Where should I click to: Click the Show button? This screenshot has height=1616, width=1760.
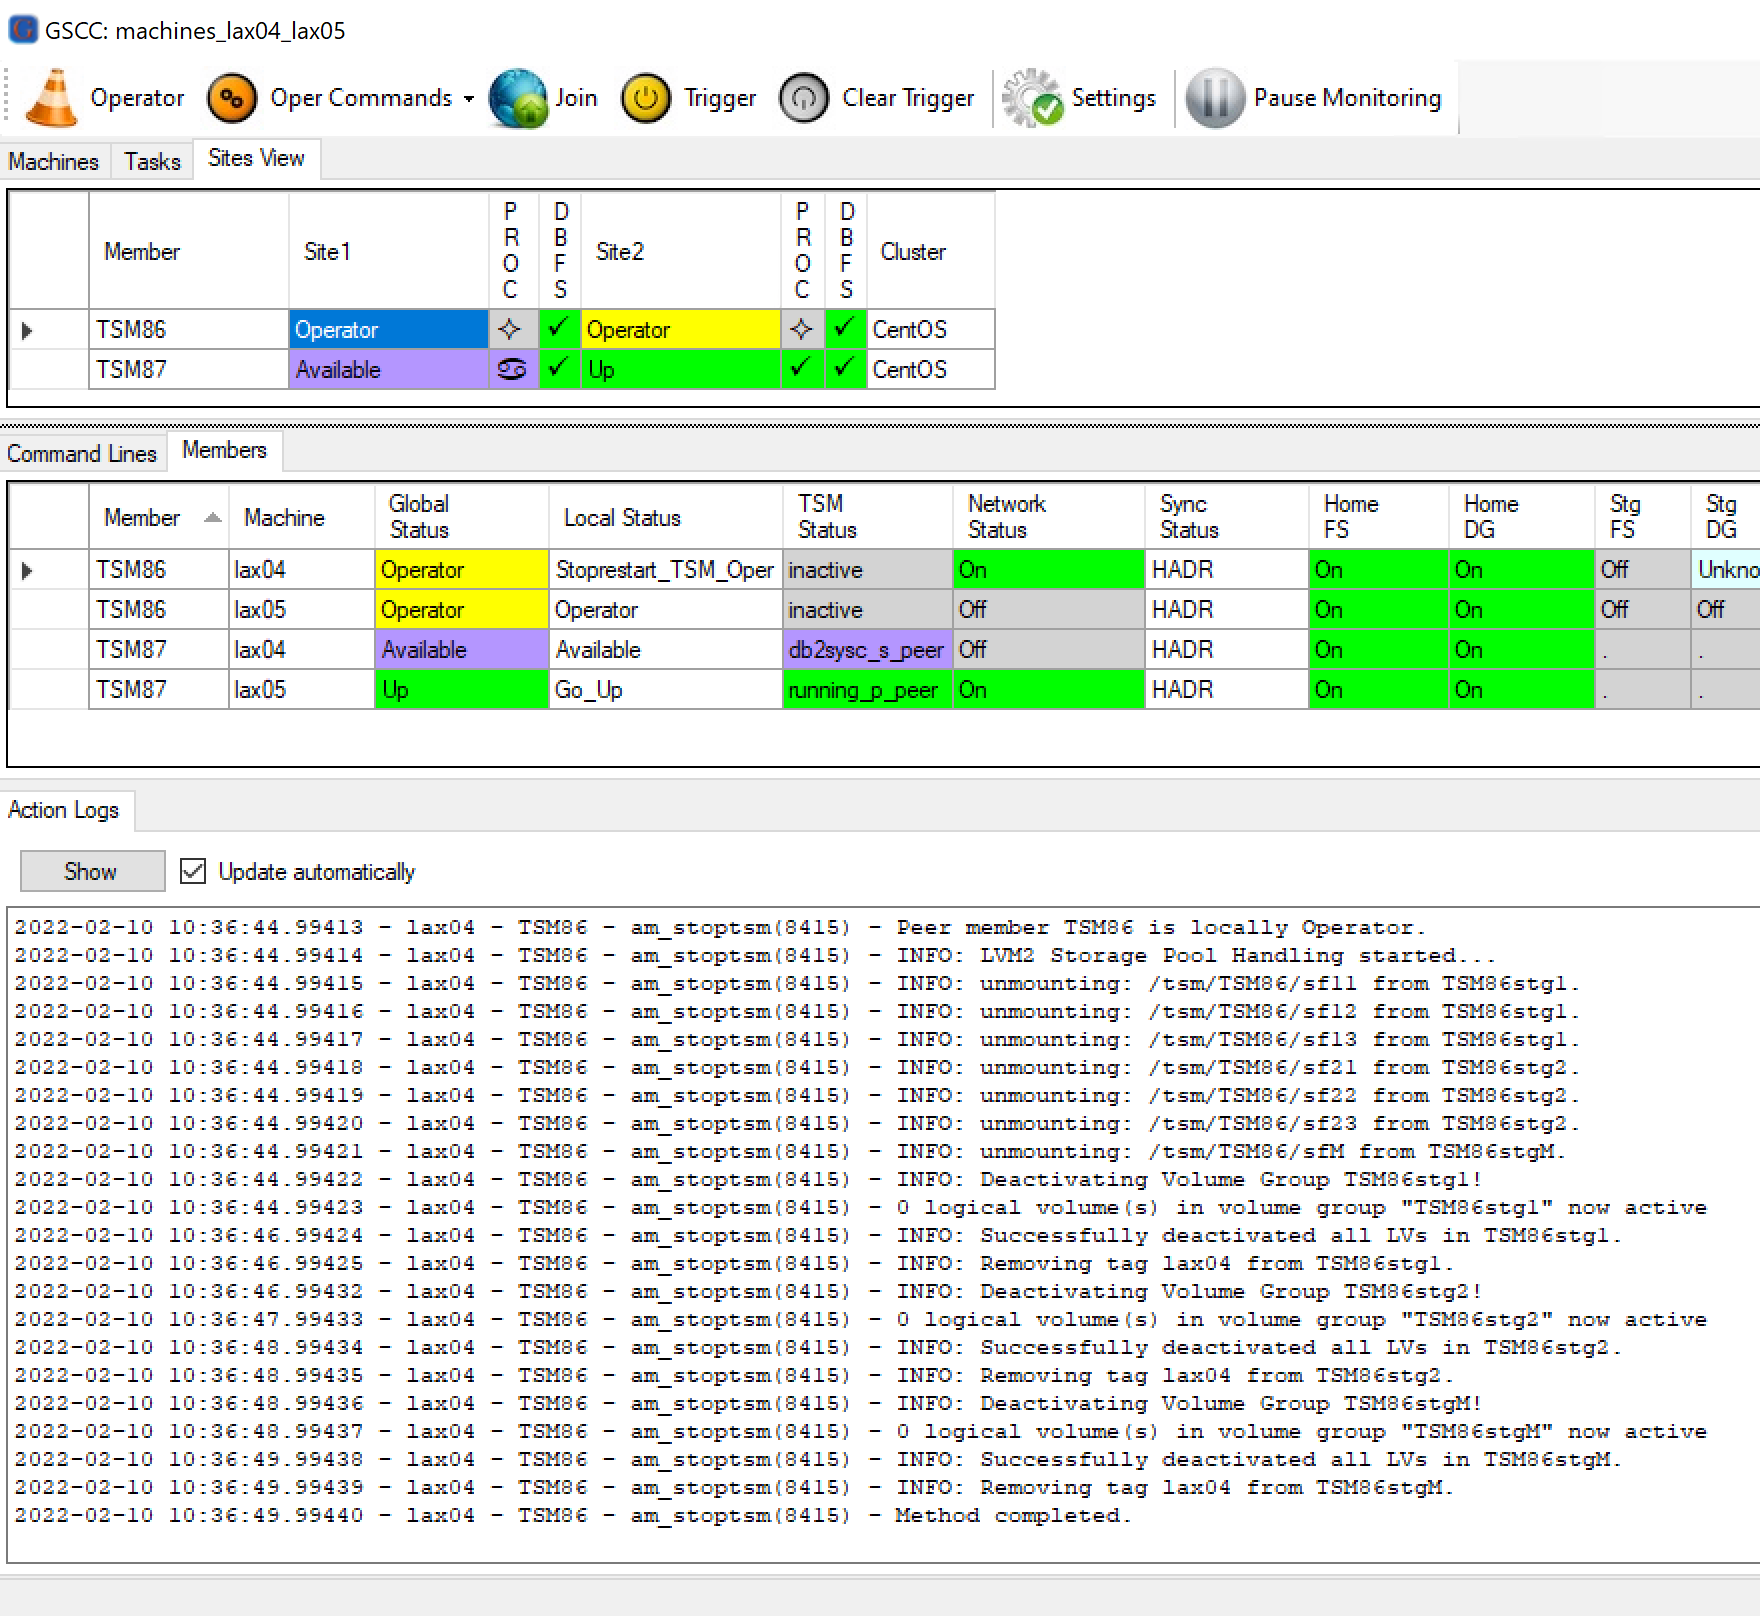[x=92, y=871]
